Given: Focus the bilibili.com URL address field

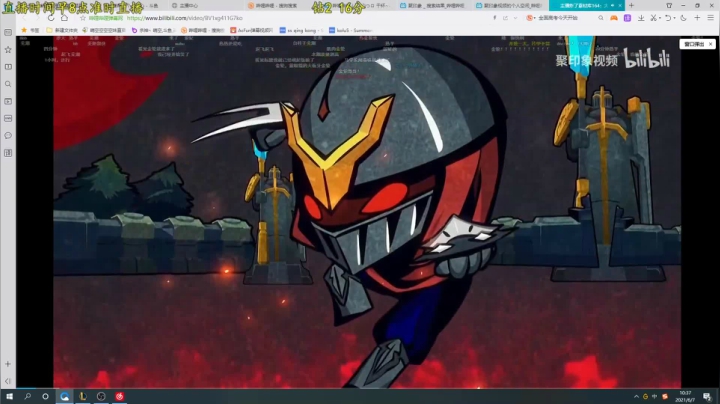Looking at the screenshot, I should [184, 18].
